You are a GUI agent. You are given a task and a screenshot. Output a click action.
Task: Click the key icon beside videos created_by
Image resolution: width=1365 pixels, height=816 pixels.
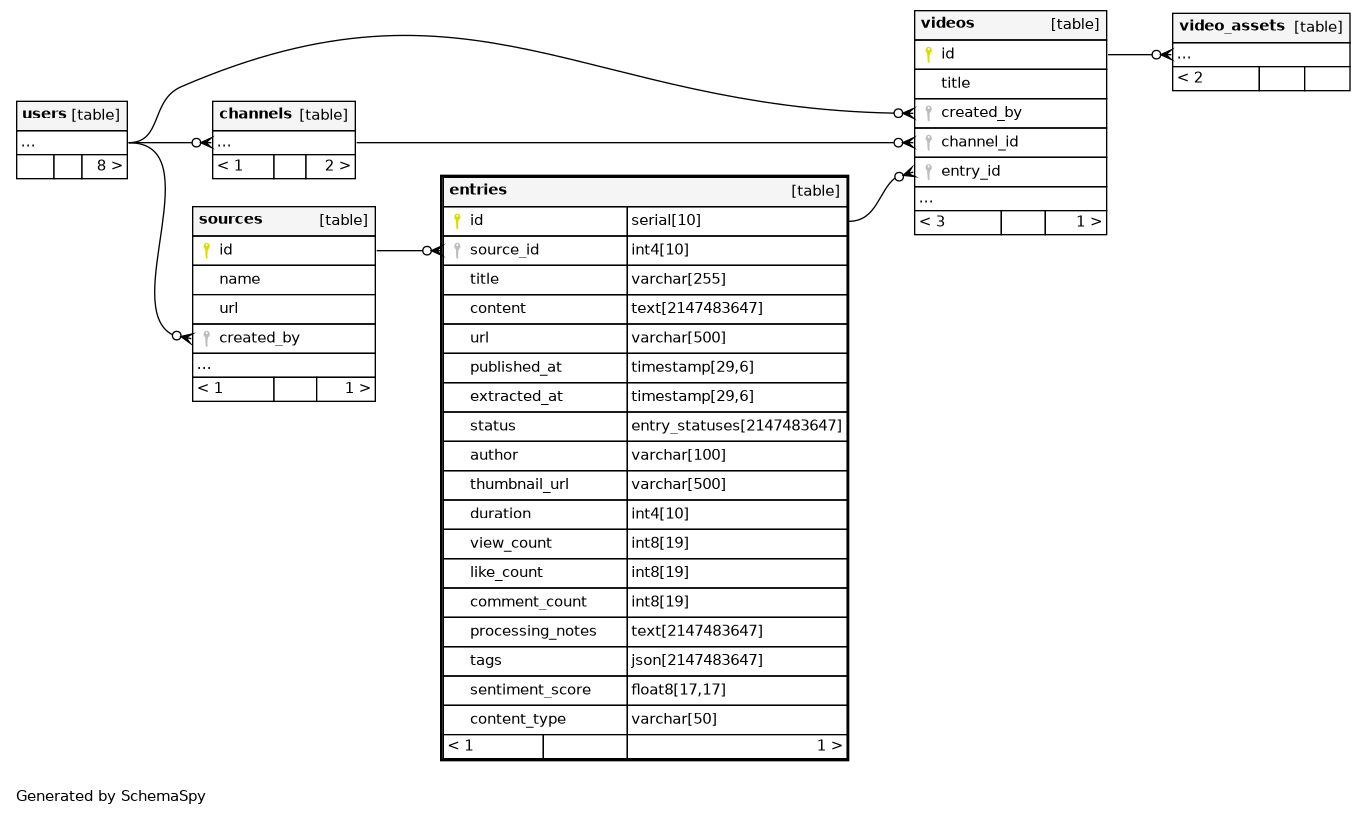coord(928,113)
